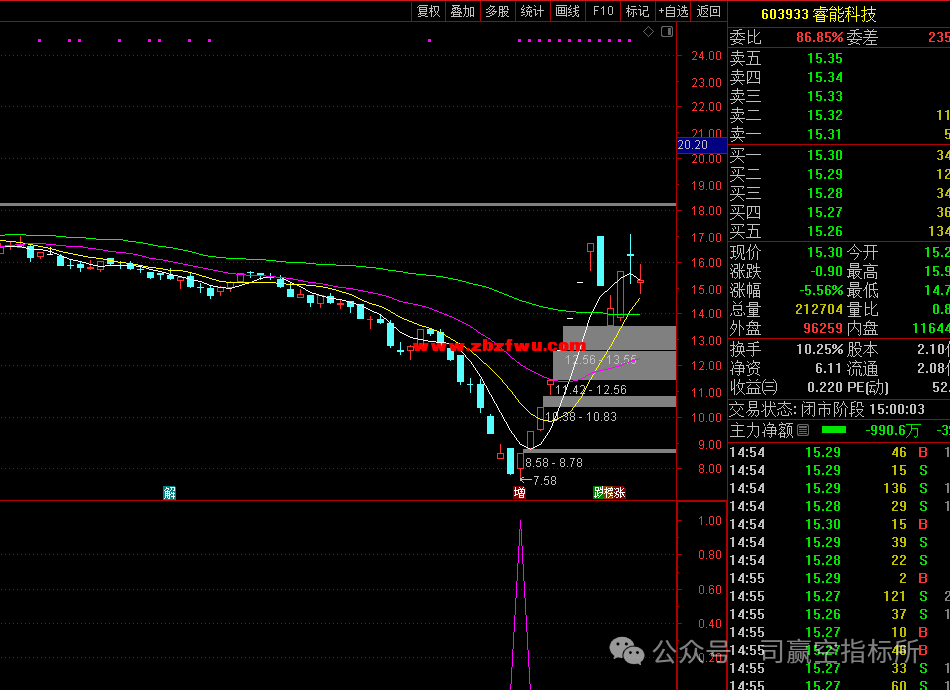Viewport: 950px width, 690px height.
Task: Click the 总量 value 212704
Action: click(x=819, y=310)
